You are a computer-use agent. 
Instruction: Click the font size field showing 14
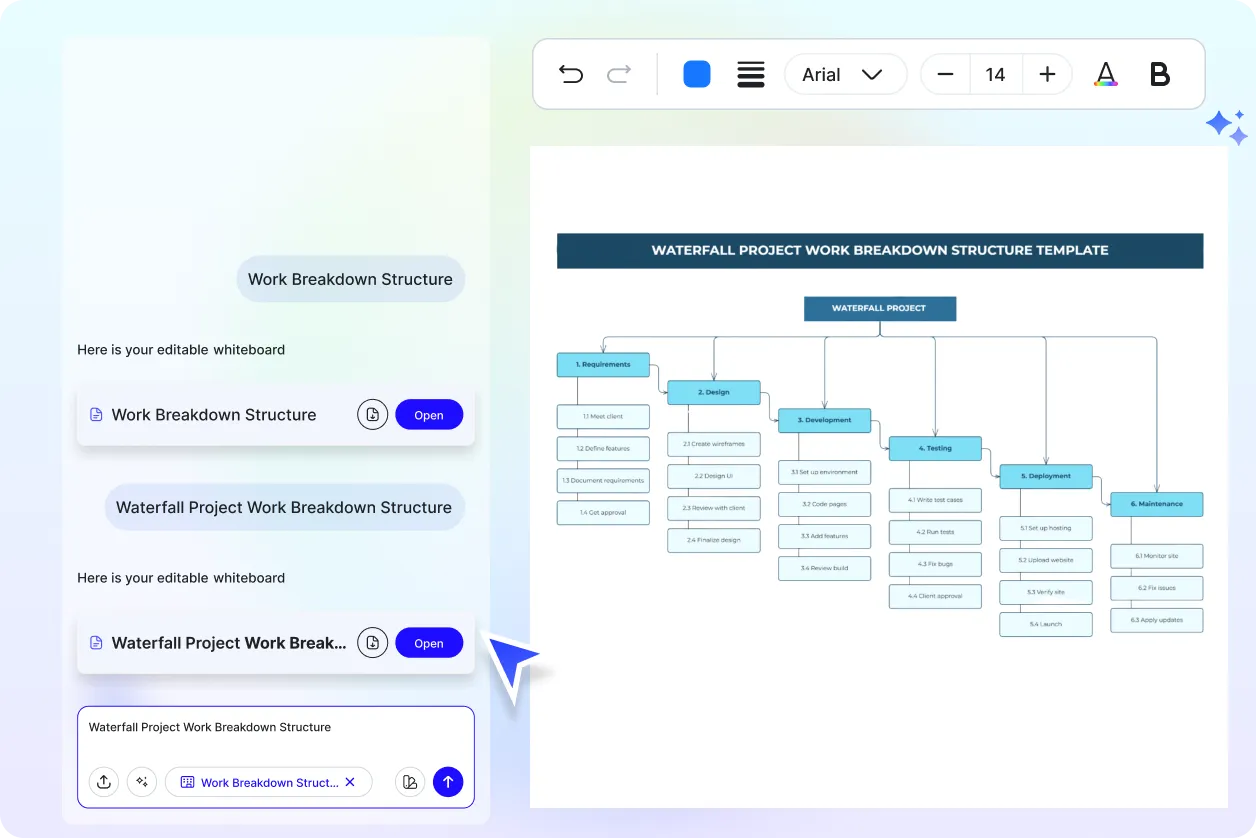coord(995,74)
